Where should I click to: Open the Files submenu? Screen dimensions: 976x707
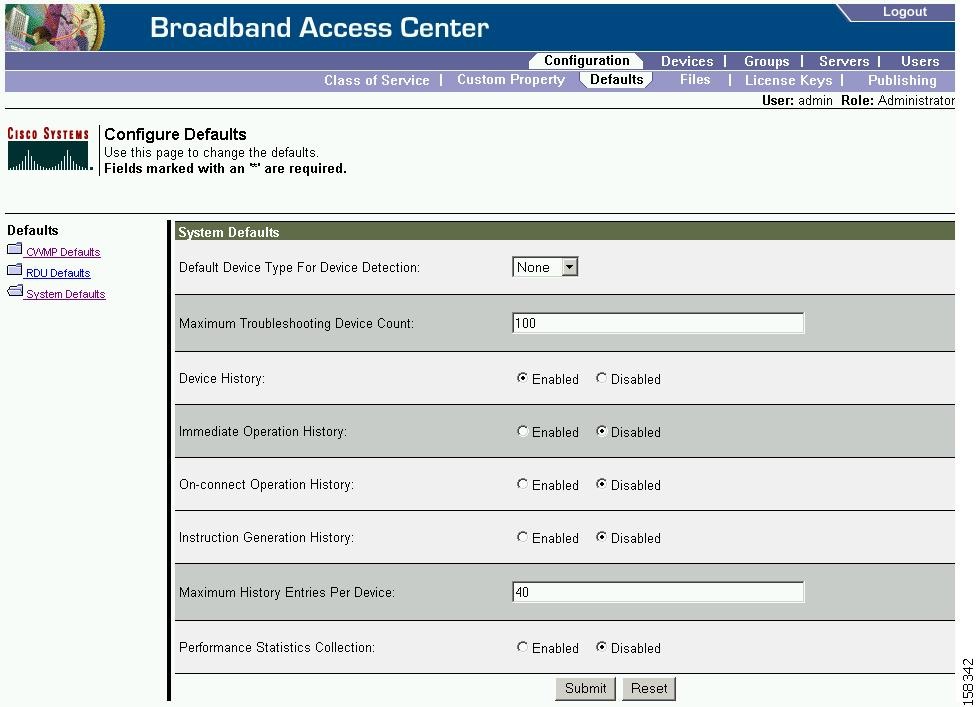[695, 80]
